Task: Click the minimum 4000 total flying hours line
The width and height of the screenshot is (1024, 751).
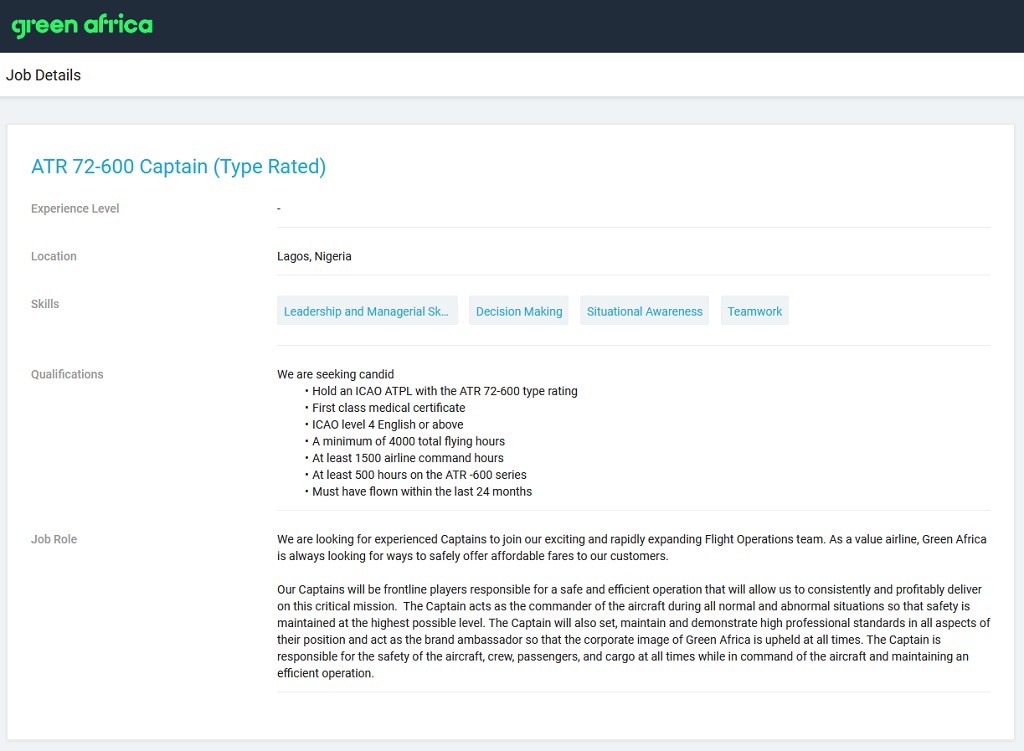Action: pyautogui.click(x=408, y=441)
